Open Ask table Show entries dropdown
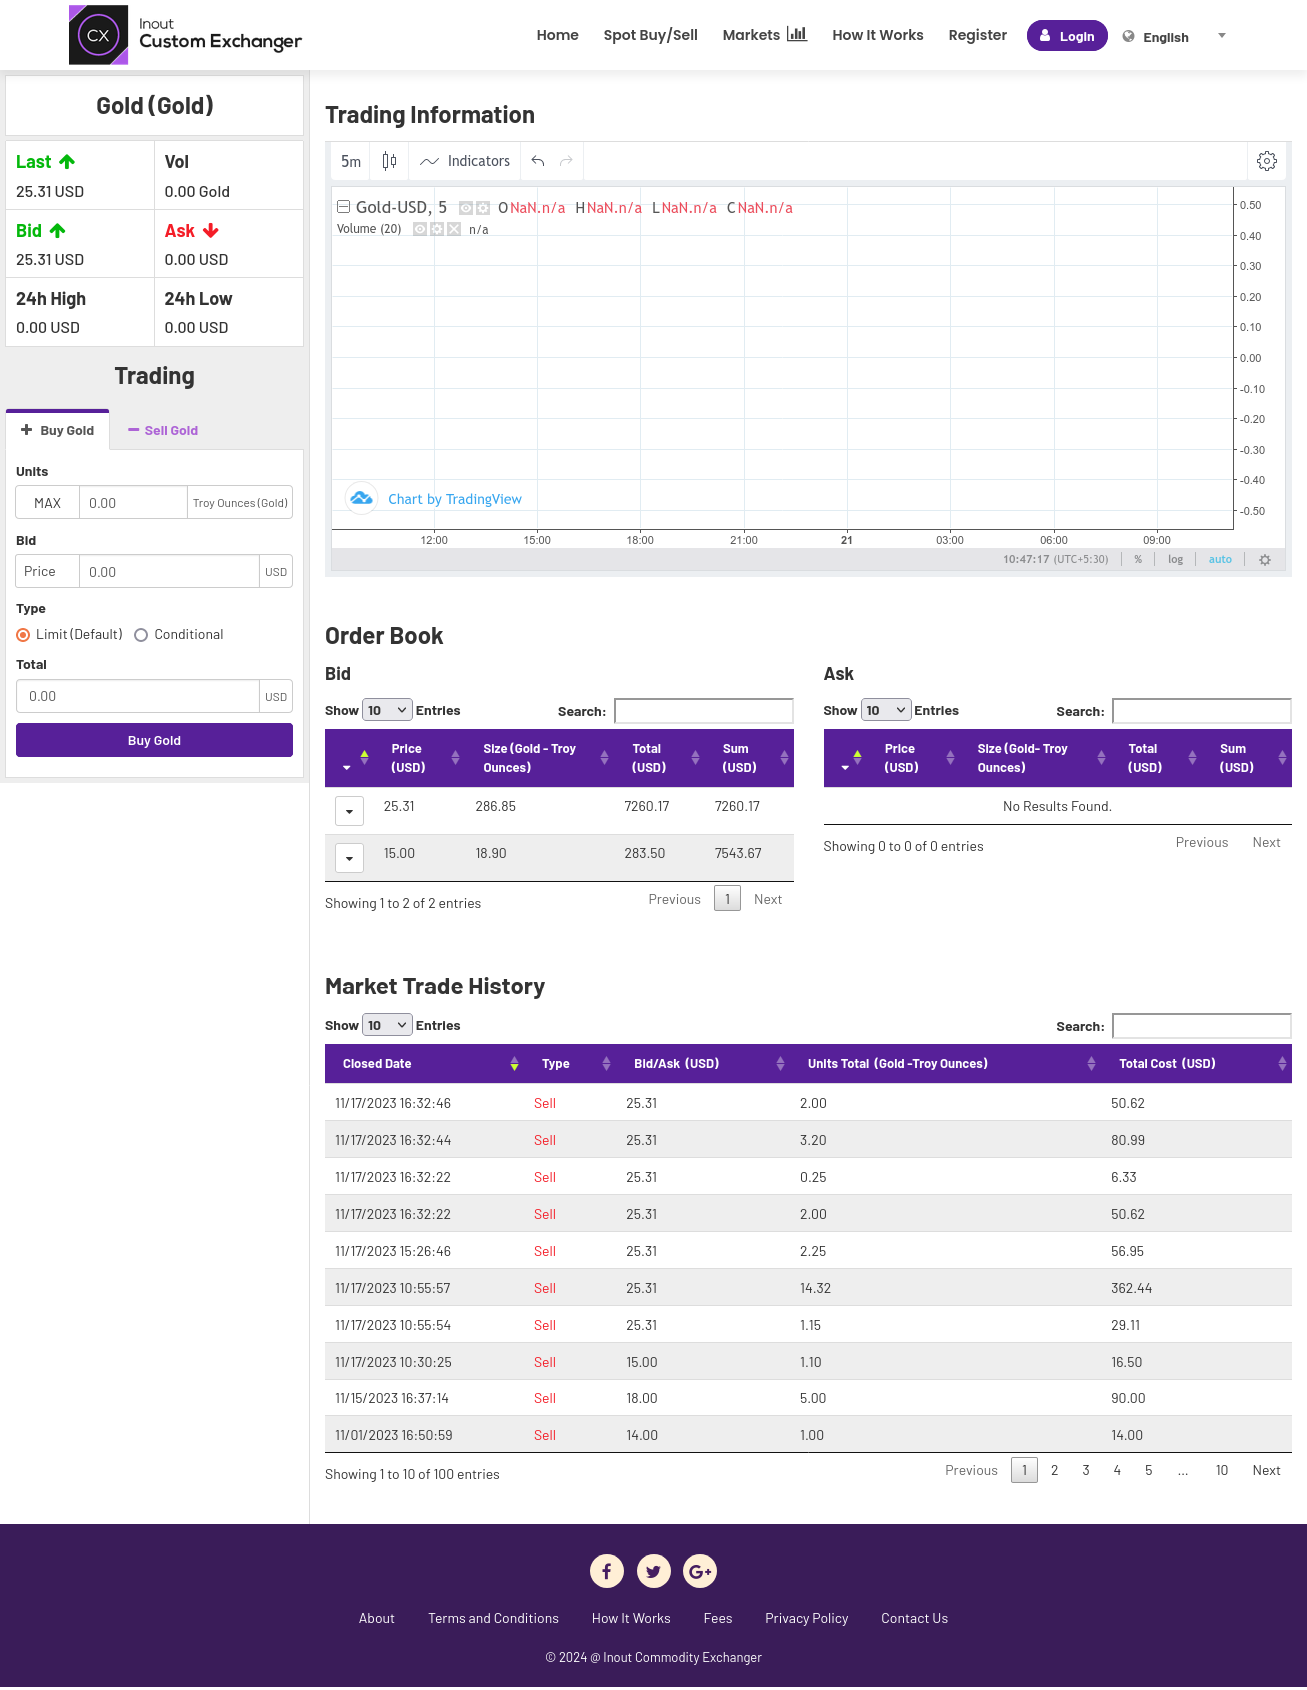 pyautogui.click(x=886, y=710)
